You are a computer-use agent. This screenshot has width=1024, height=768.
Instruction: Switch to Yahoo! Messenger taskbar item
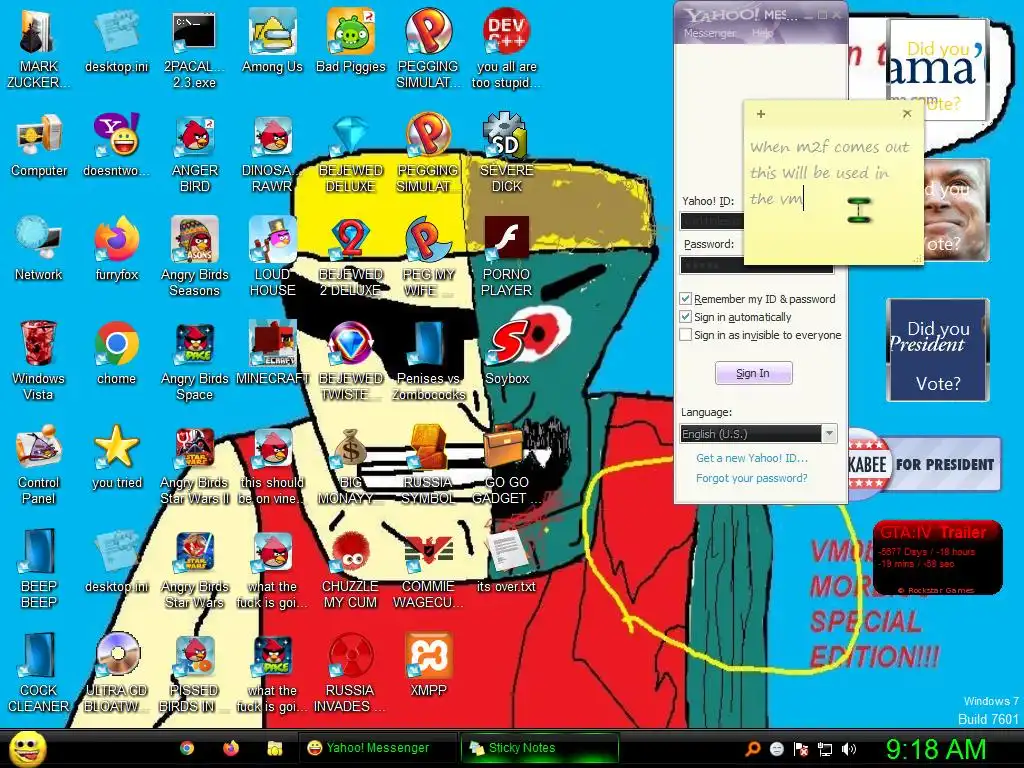coord(377,748)
